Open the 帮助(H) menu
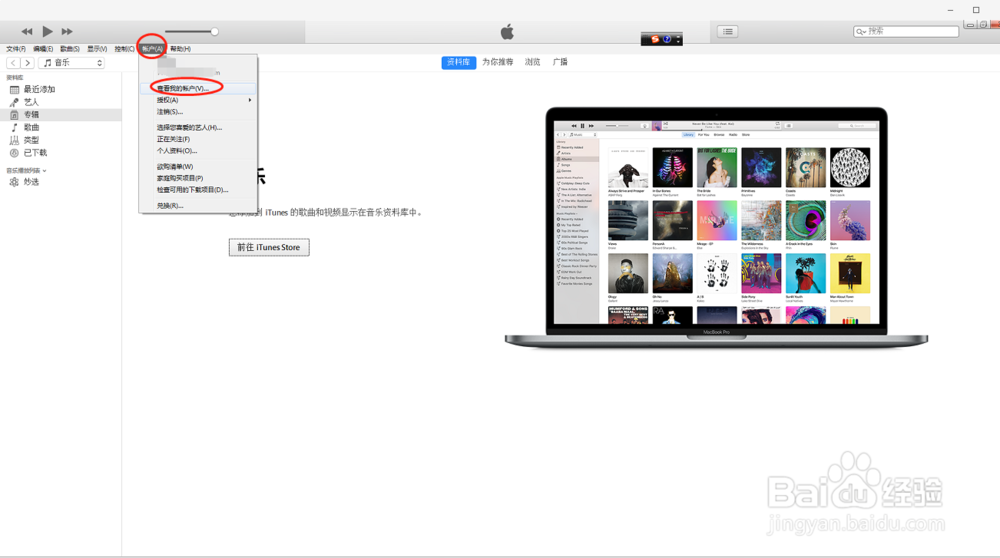Image resolution: width=1000 pixels, height=558 pixels. tap(180, 48)
